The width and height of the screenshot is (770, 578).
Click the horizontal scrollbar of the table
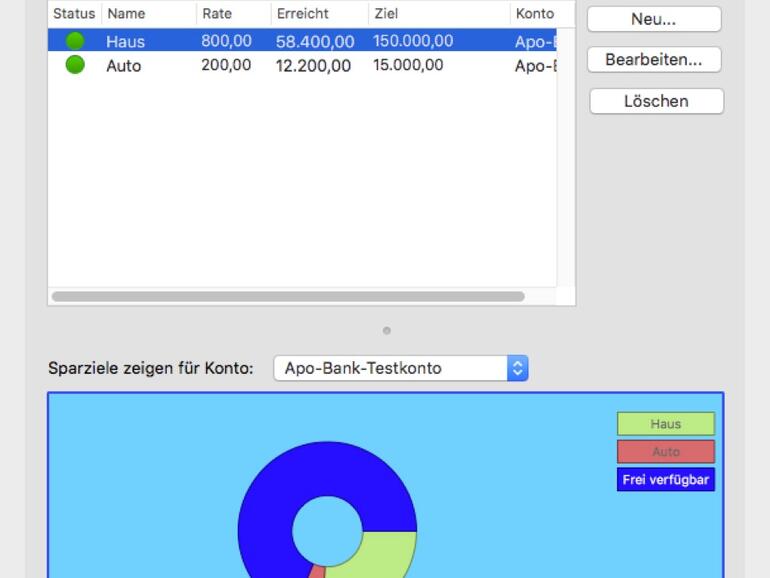pyautogui.click(x=288, y=297)
